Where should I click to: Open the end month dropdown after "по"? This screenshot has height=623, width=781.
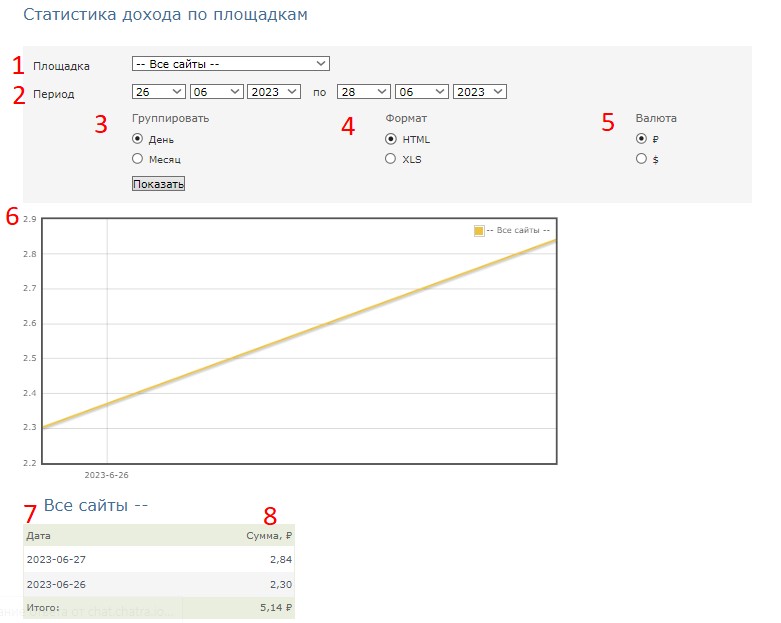click(421, 92)
